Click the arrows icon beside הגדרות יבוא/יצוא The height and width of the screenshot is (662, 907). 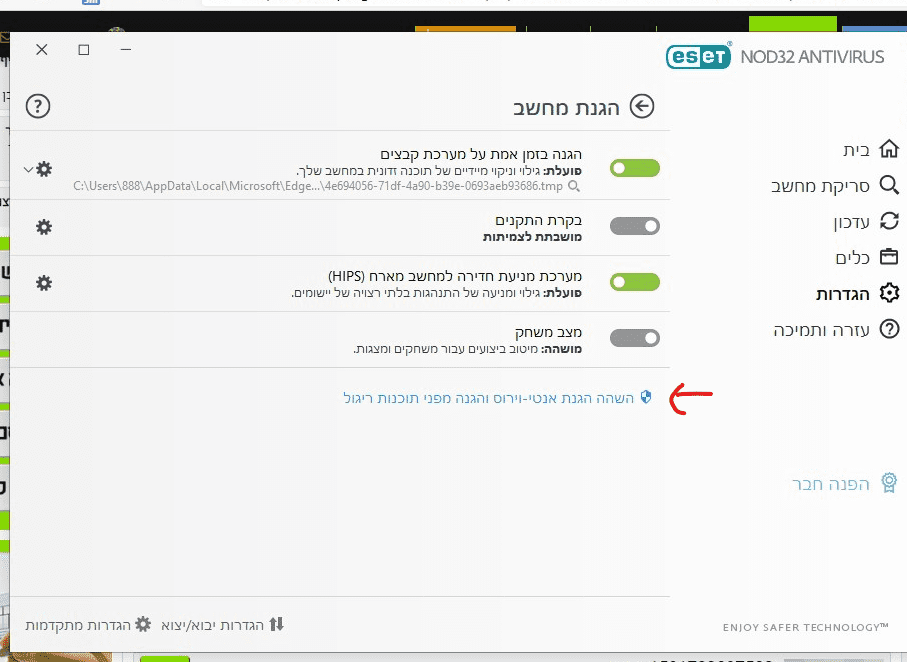(276, 624)
